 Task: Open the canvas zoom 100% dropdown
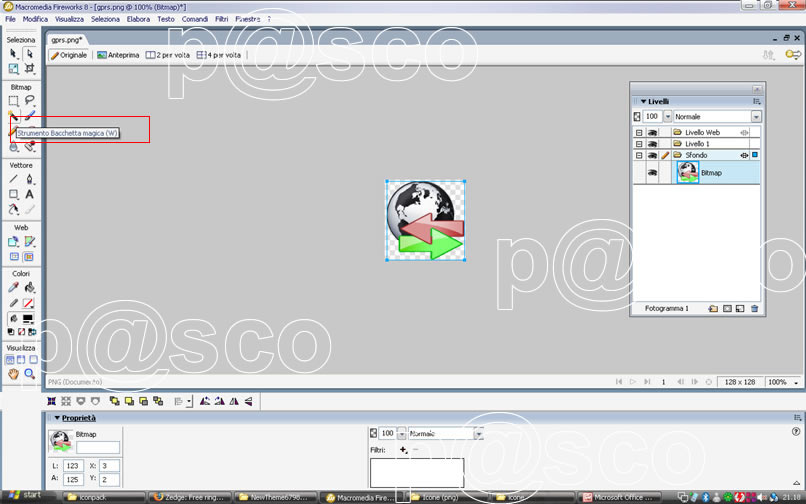pos(796,382)
